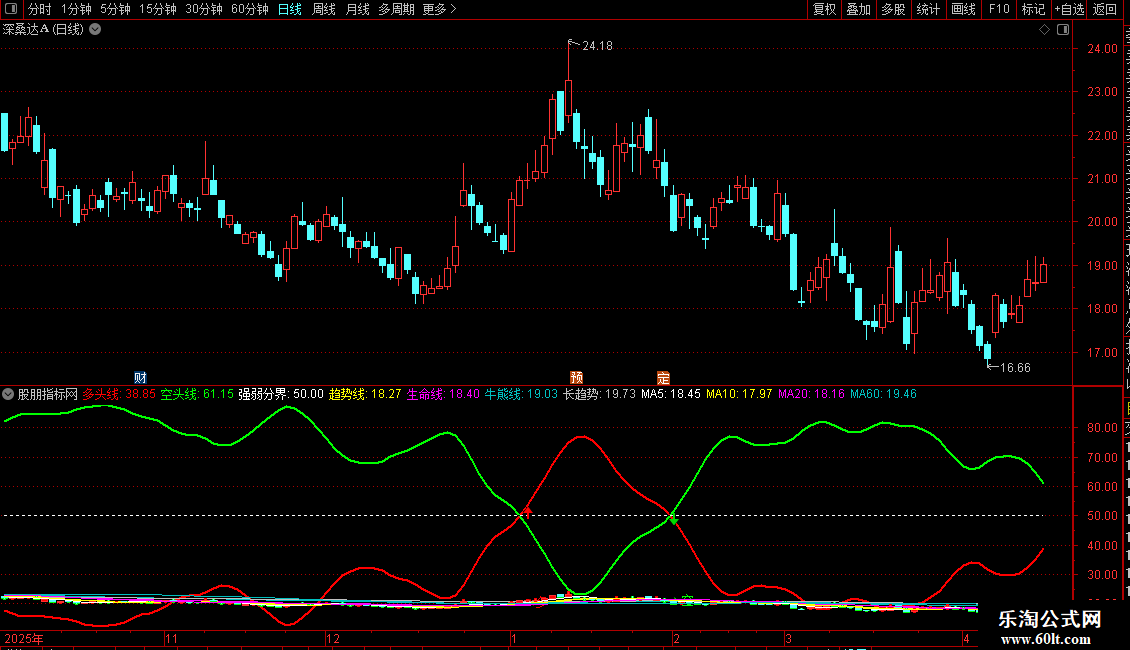Click the MA10: 17.97 value
The image size is (1130, 650).
point(739,394)
